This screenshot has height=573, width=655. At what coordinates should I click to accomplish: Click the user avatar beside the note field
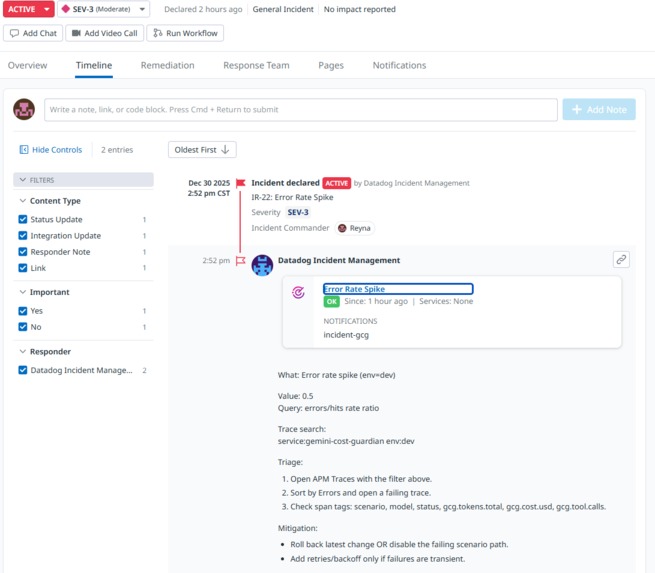24,109
